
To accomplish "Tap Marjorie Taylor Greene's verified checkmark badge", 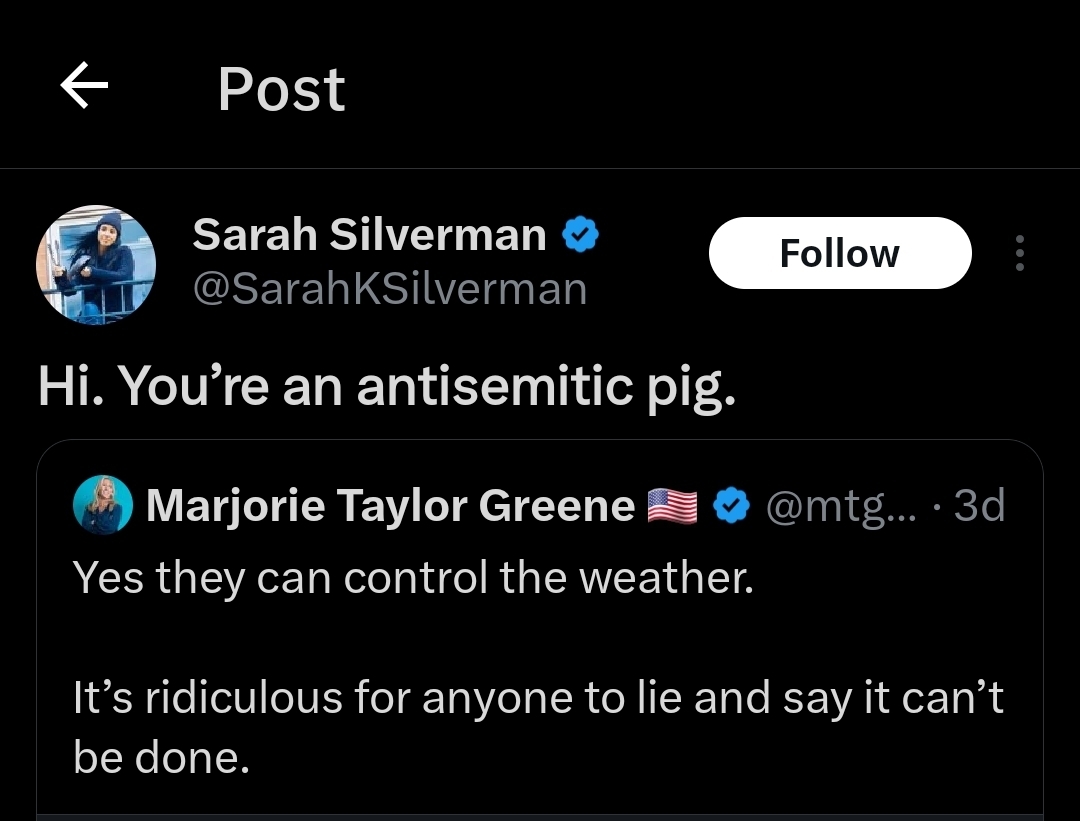I will [x=731, y=506].
